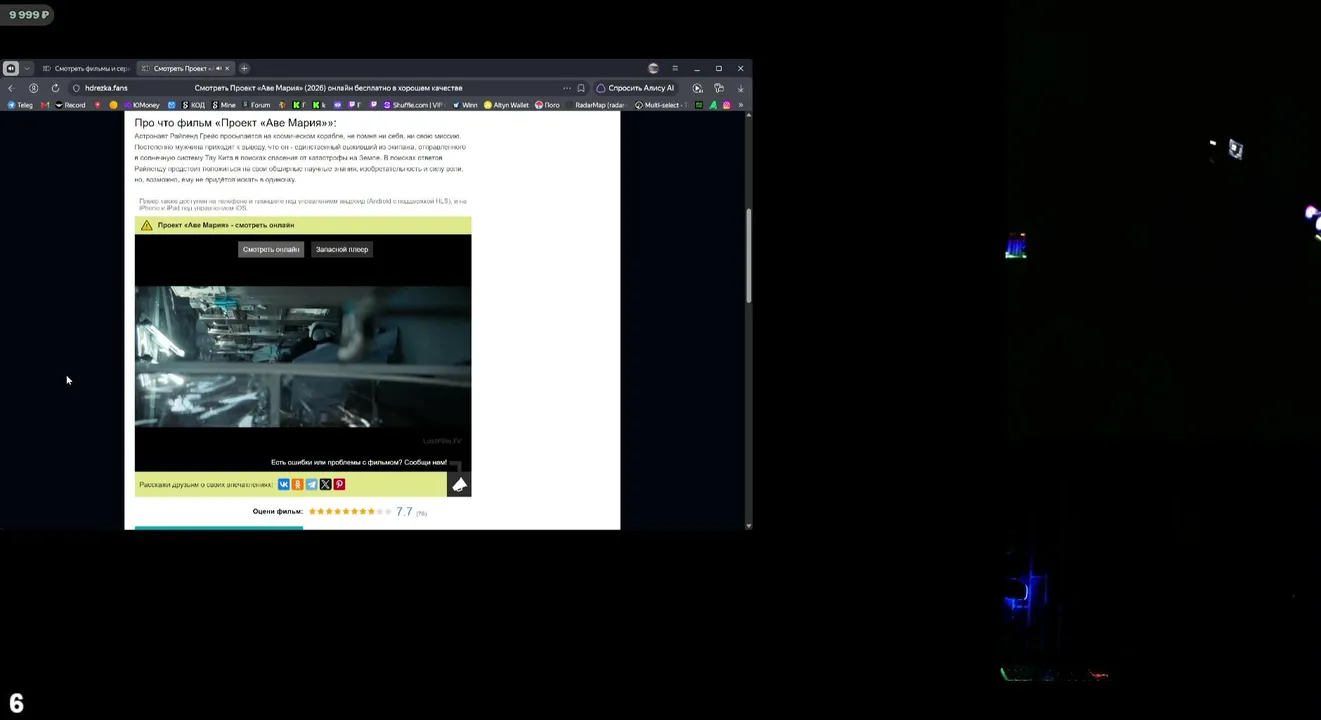
Task: Open the downloads panel
Action: [740, 88]
